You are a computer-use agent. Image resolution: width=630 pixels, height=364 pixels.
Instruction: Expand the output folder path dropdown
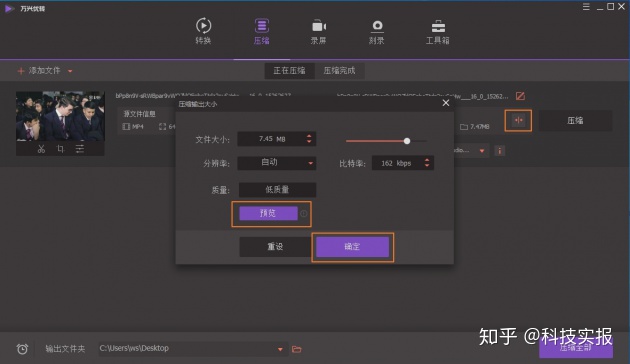pyautogui.click(x=280, y=349)
